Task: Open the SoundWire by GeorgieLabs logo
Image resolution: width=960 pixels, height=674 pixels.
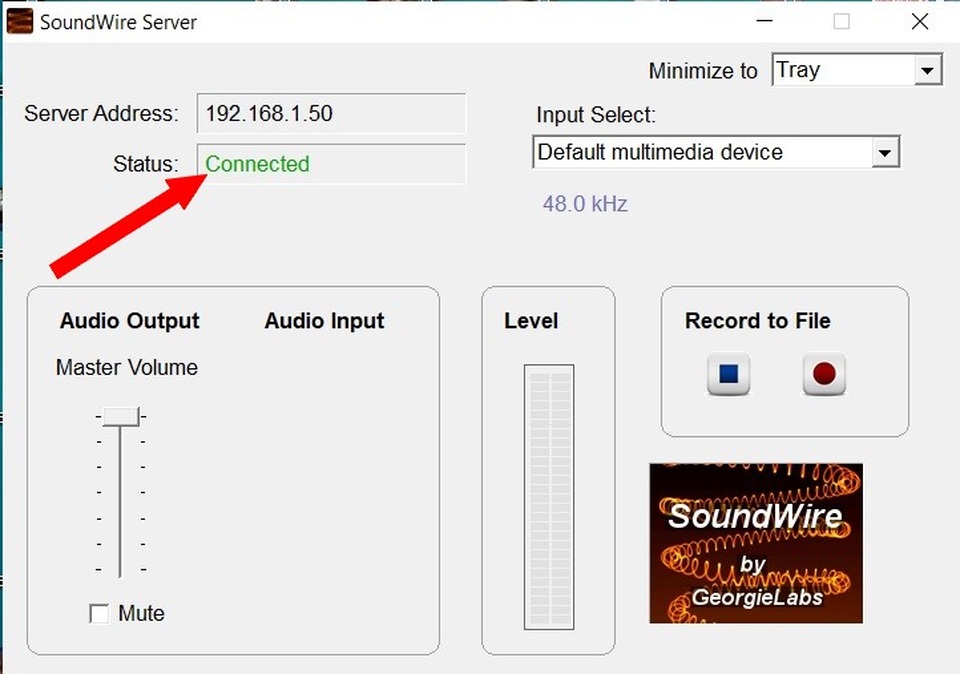Action: coord(756,544)
